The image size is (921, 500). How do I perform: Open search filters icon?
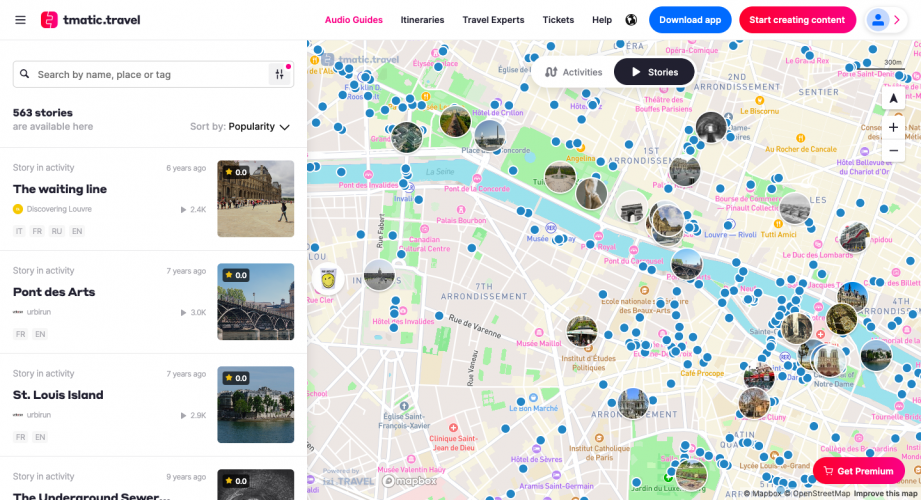(280, 74)
